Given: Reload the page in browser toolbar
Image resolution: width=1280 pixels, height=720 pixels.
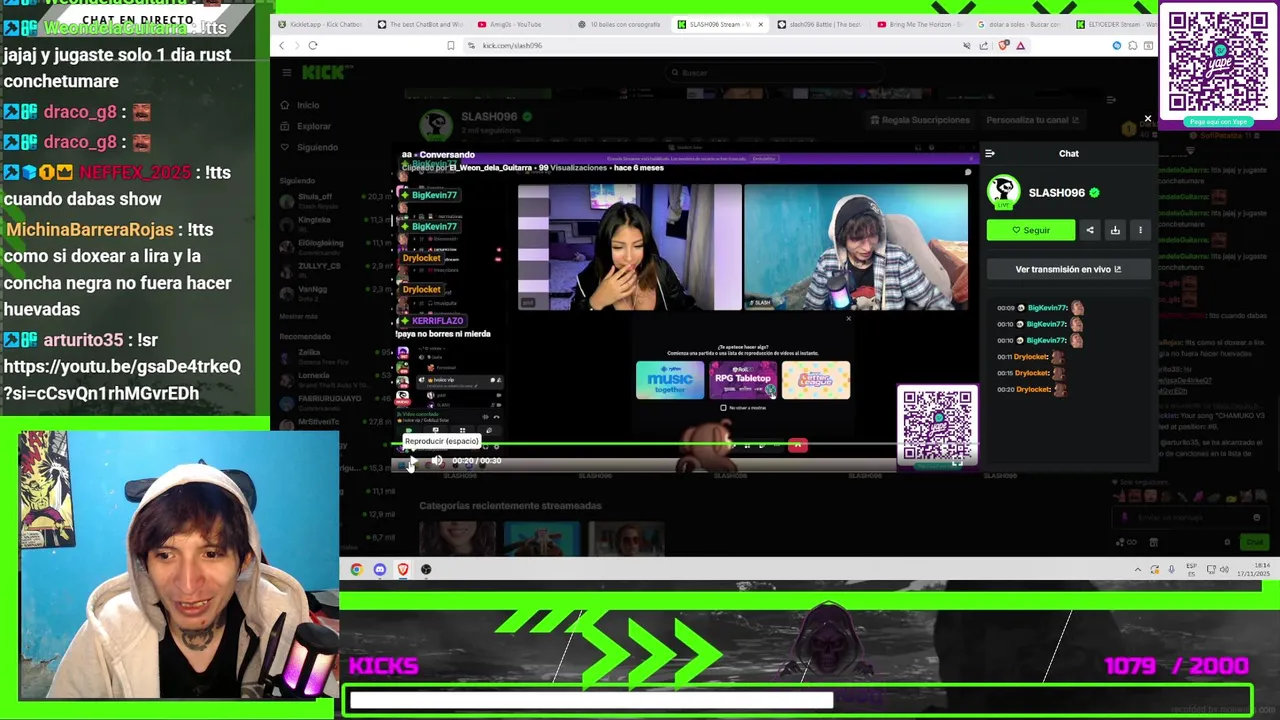Looking at the screenshot, I should (313, 45).
